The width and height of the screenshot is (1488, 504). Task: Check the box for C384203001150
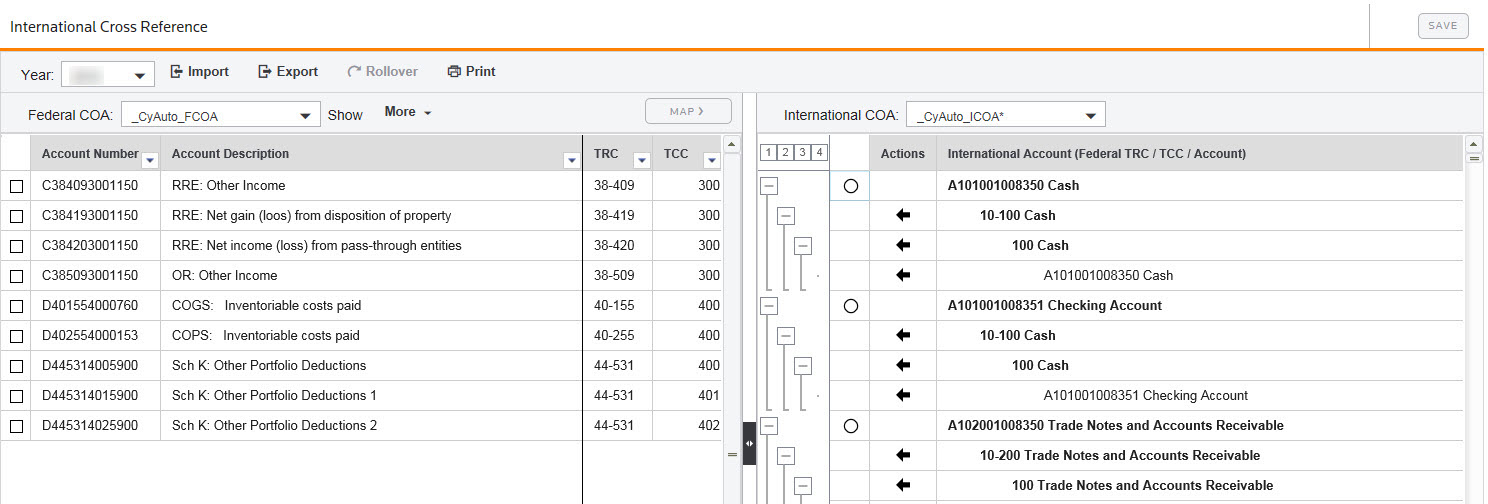coord(16,246)
